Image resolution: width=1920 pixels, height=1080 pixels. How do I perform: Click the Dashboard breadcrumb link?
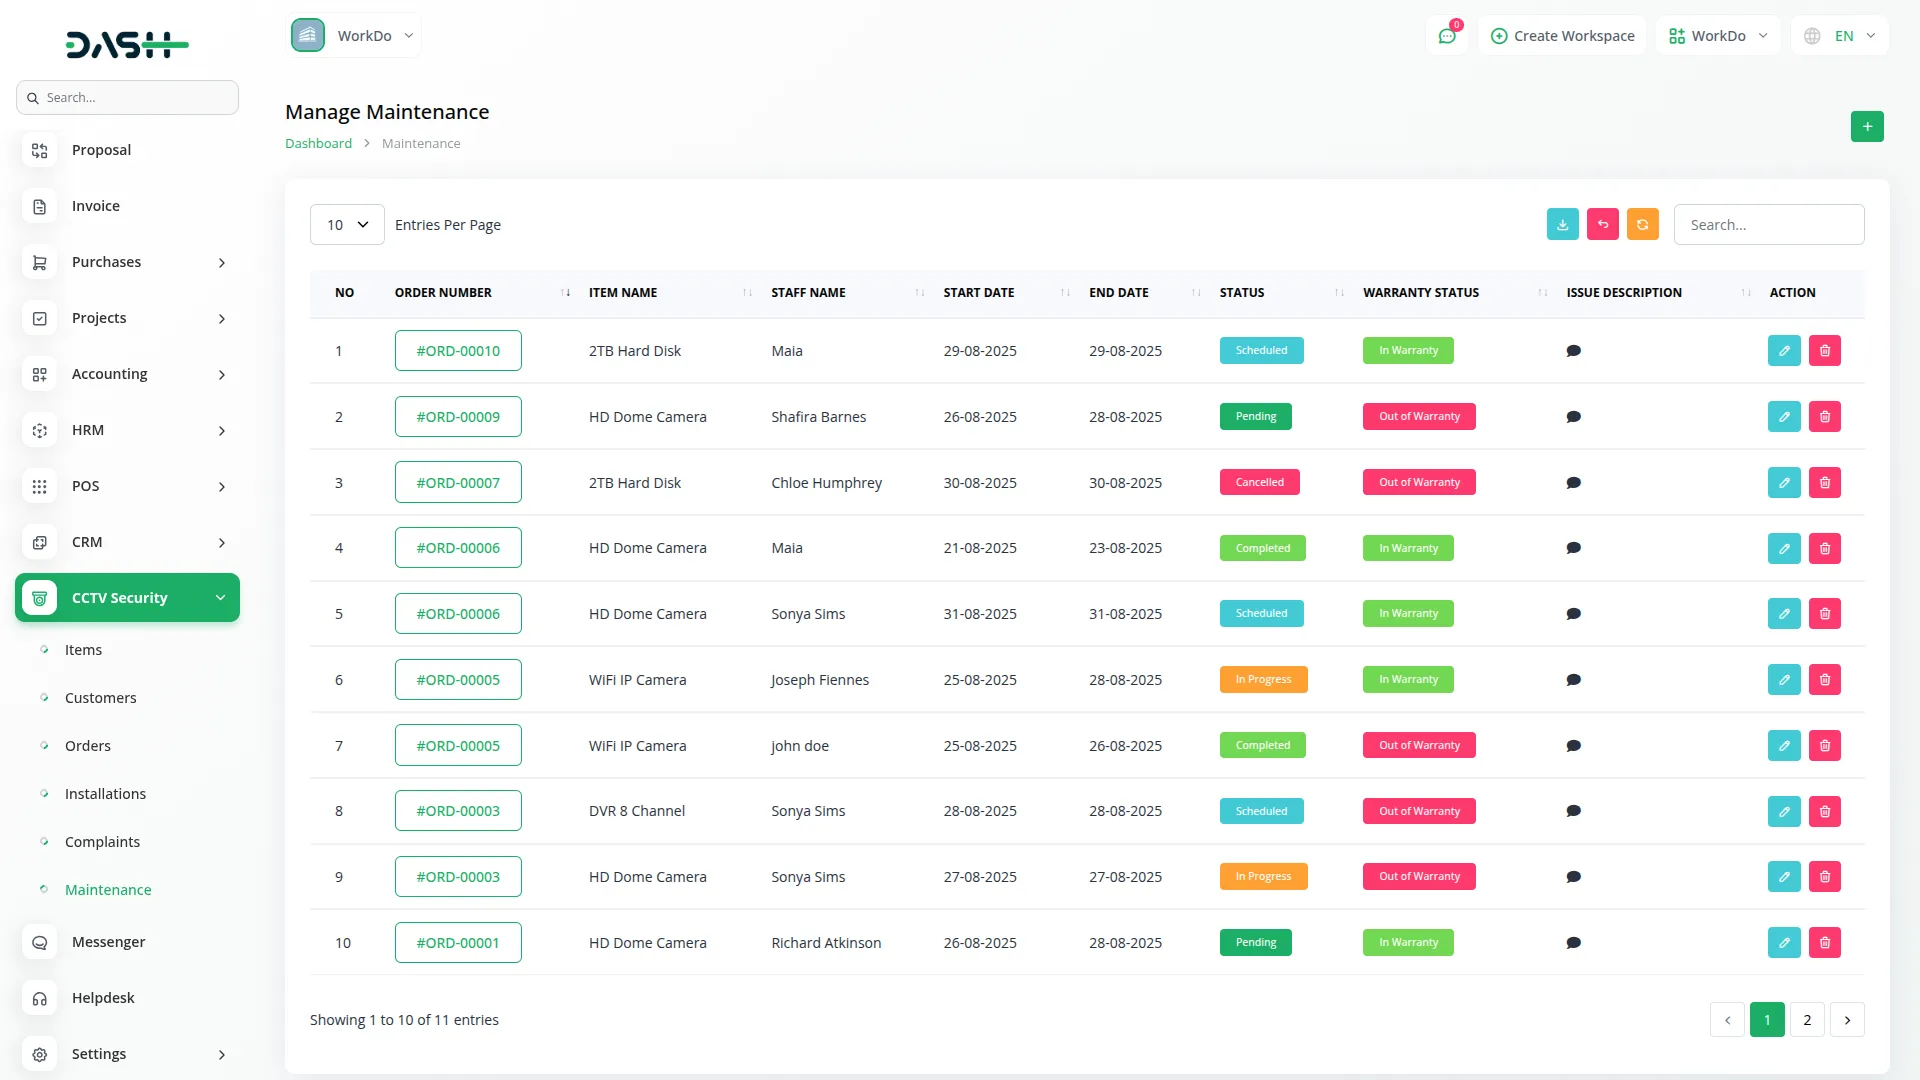[x=318, y=143]
